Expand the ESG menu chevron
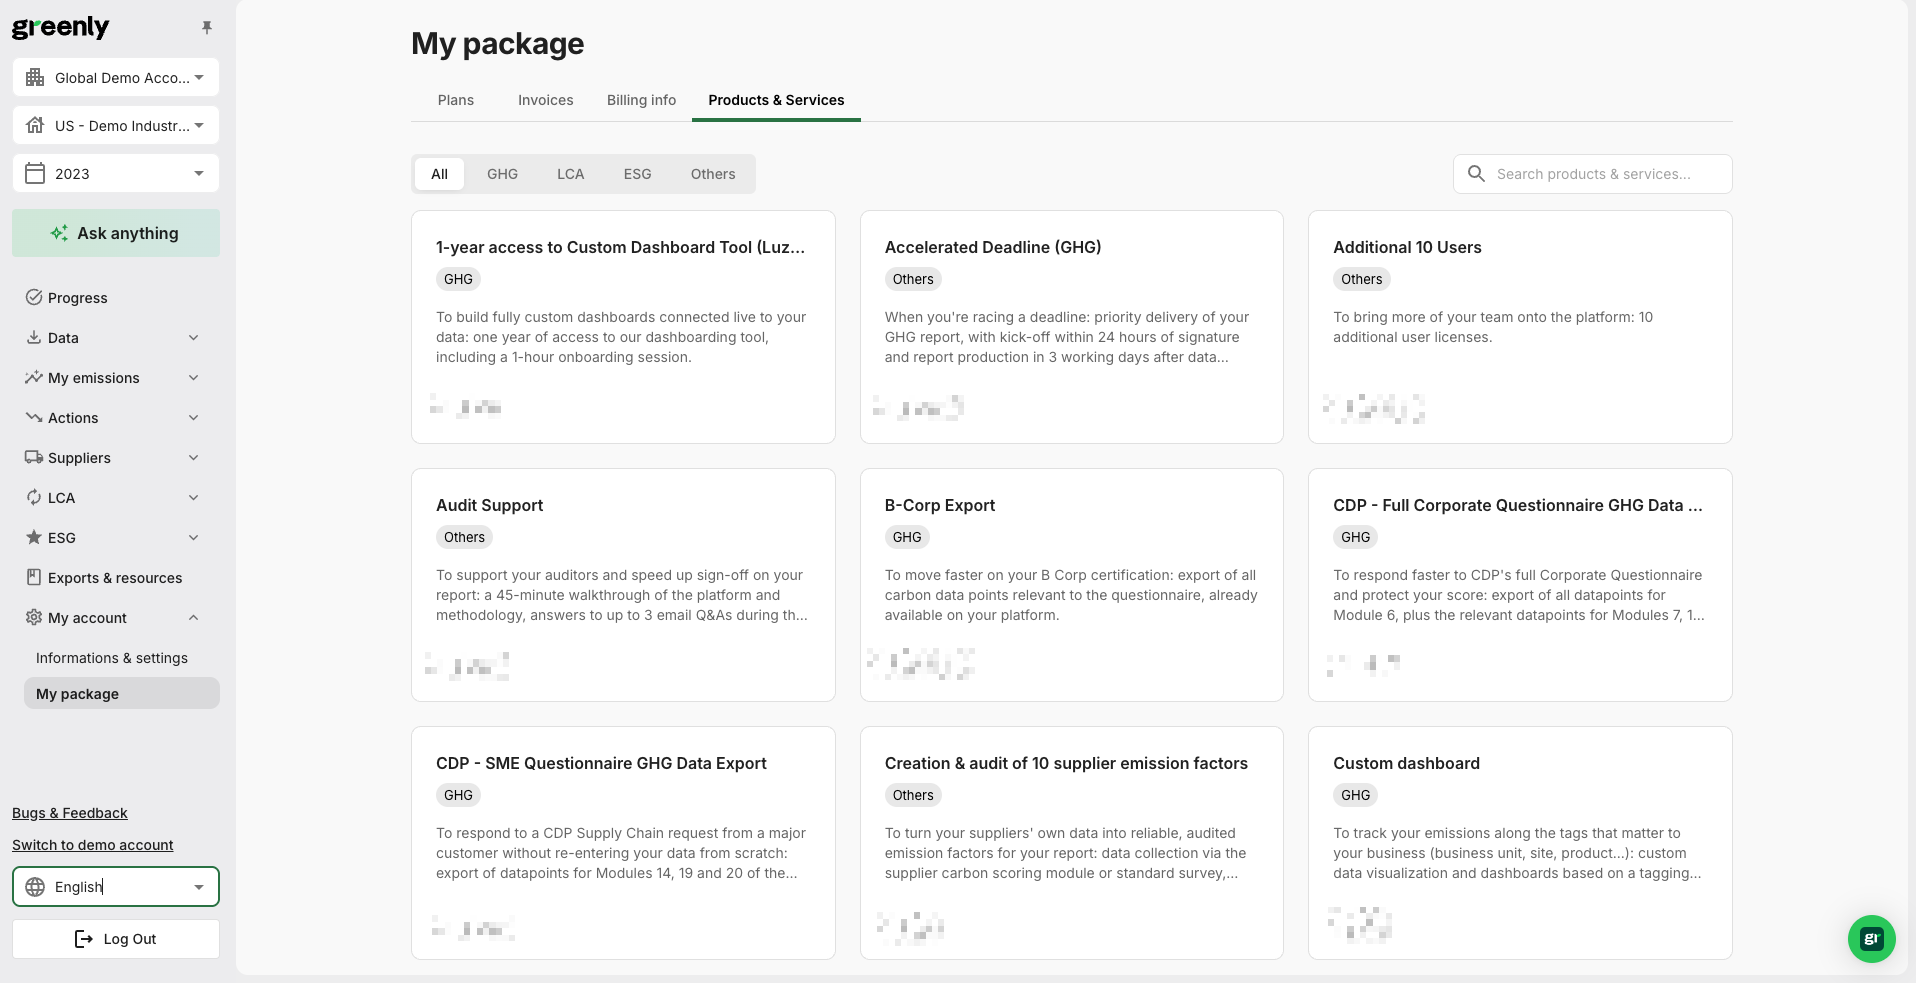This screenshot has width=1916, height=983. [x=194, y=537]
